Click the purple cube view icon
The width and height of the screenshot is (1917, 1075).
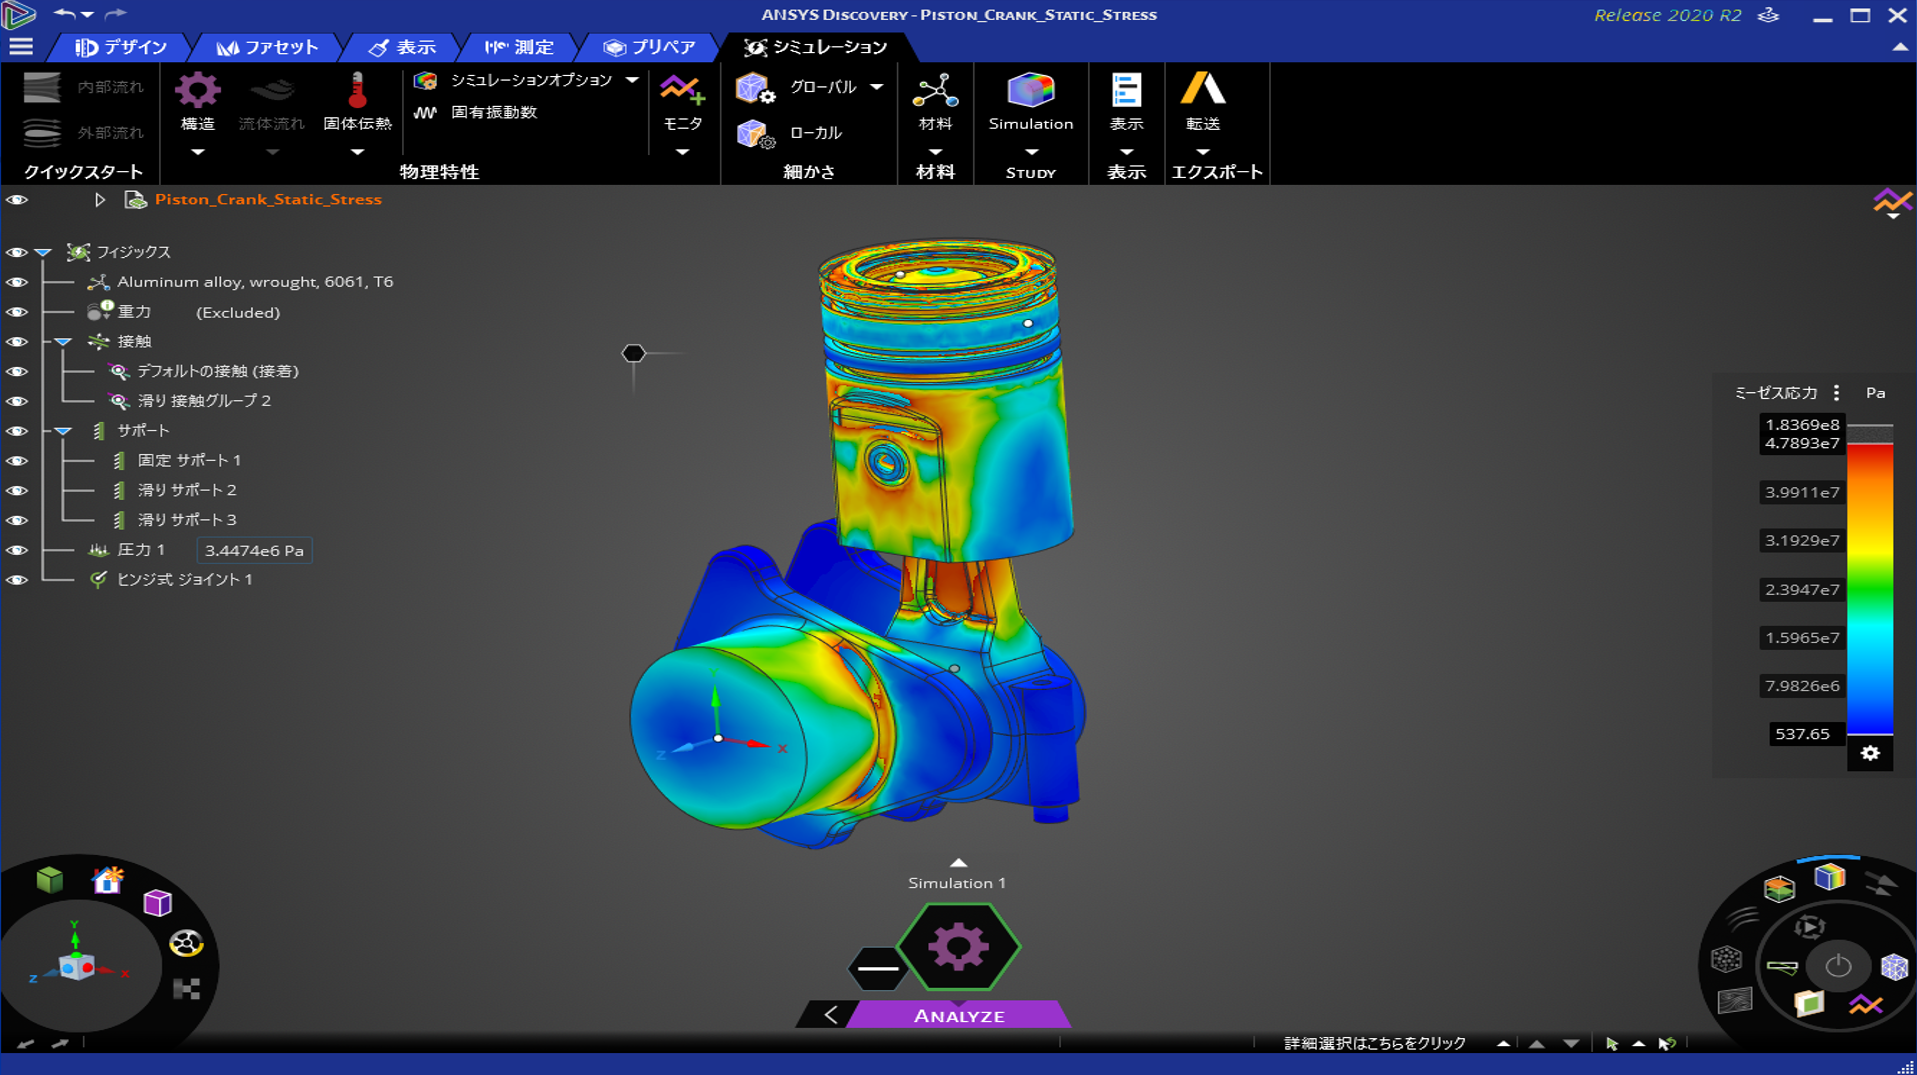(157, 903)
